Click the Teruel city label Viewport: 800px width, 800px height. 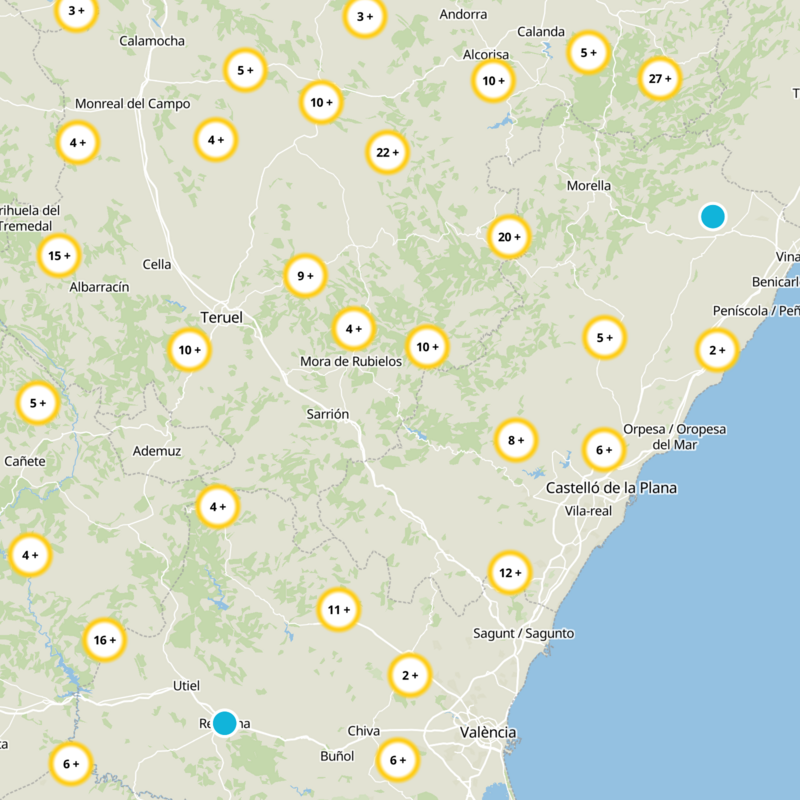221,317
